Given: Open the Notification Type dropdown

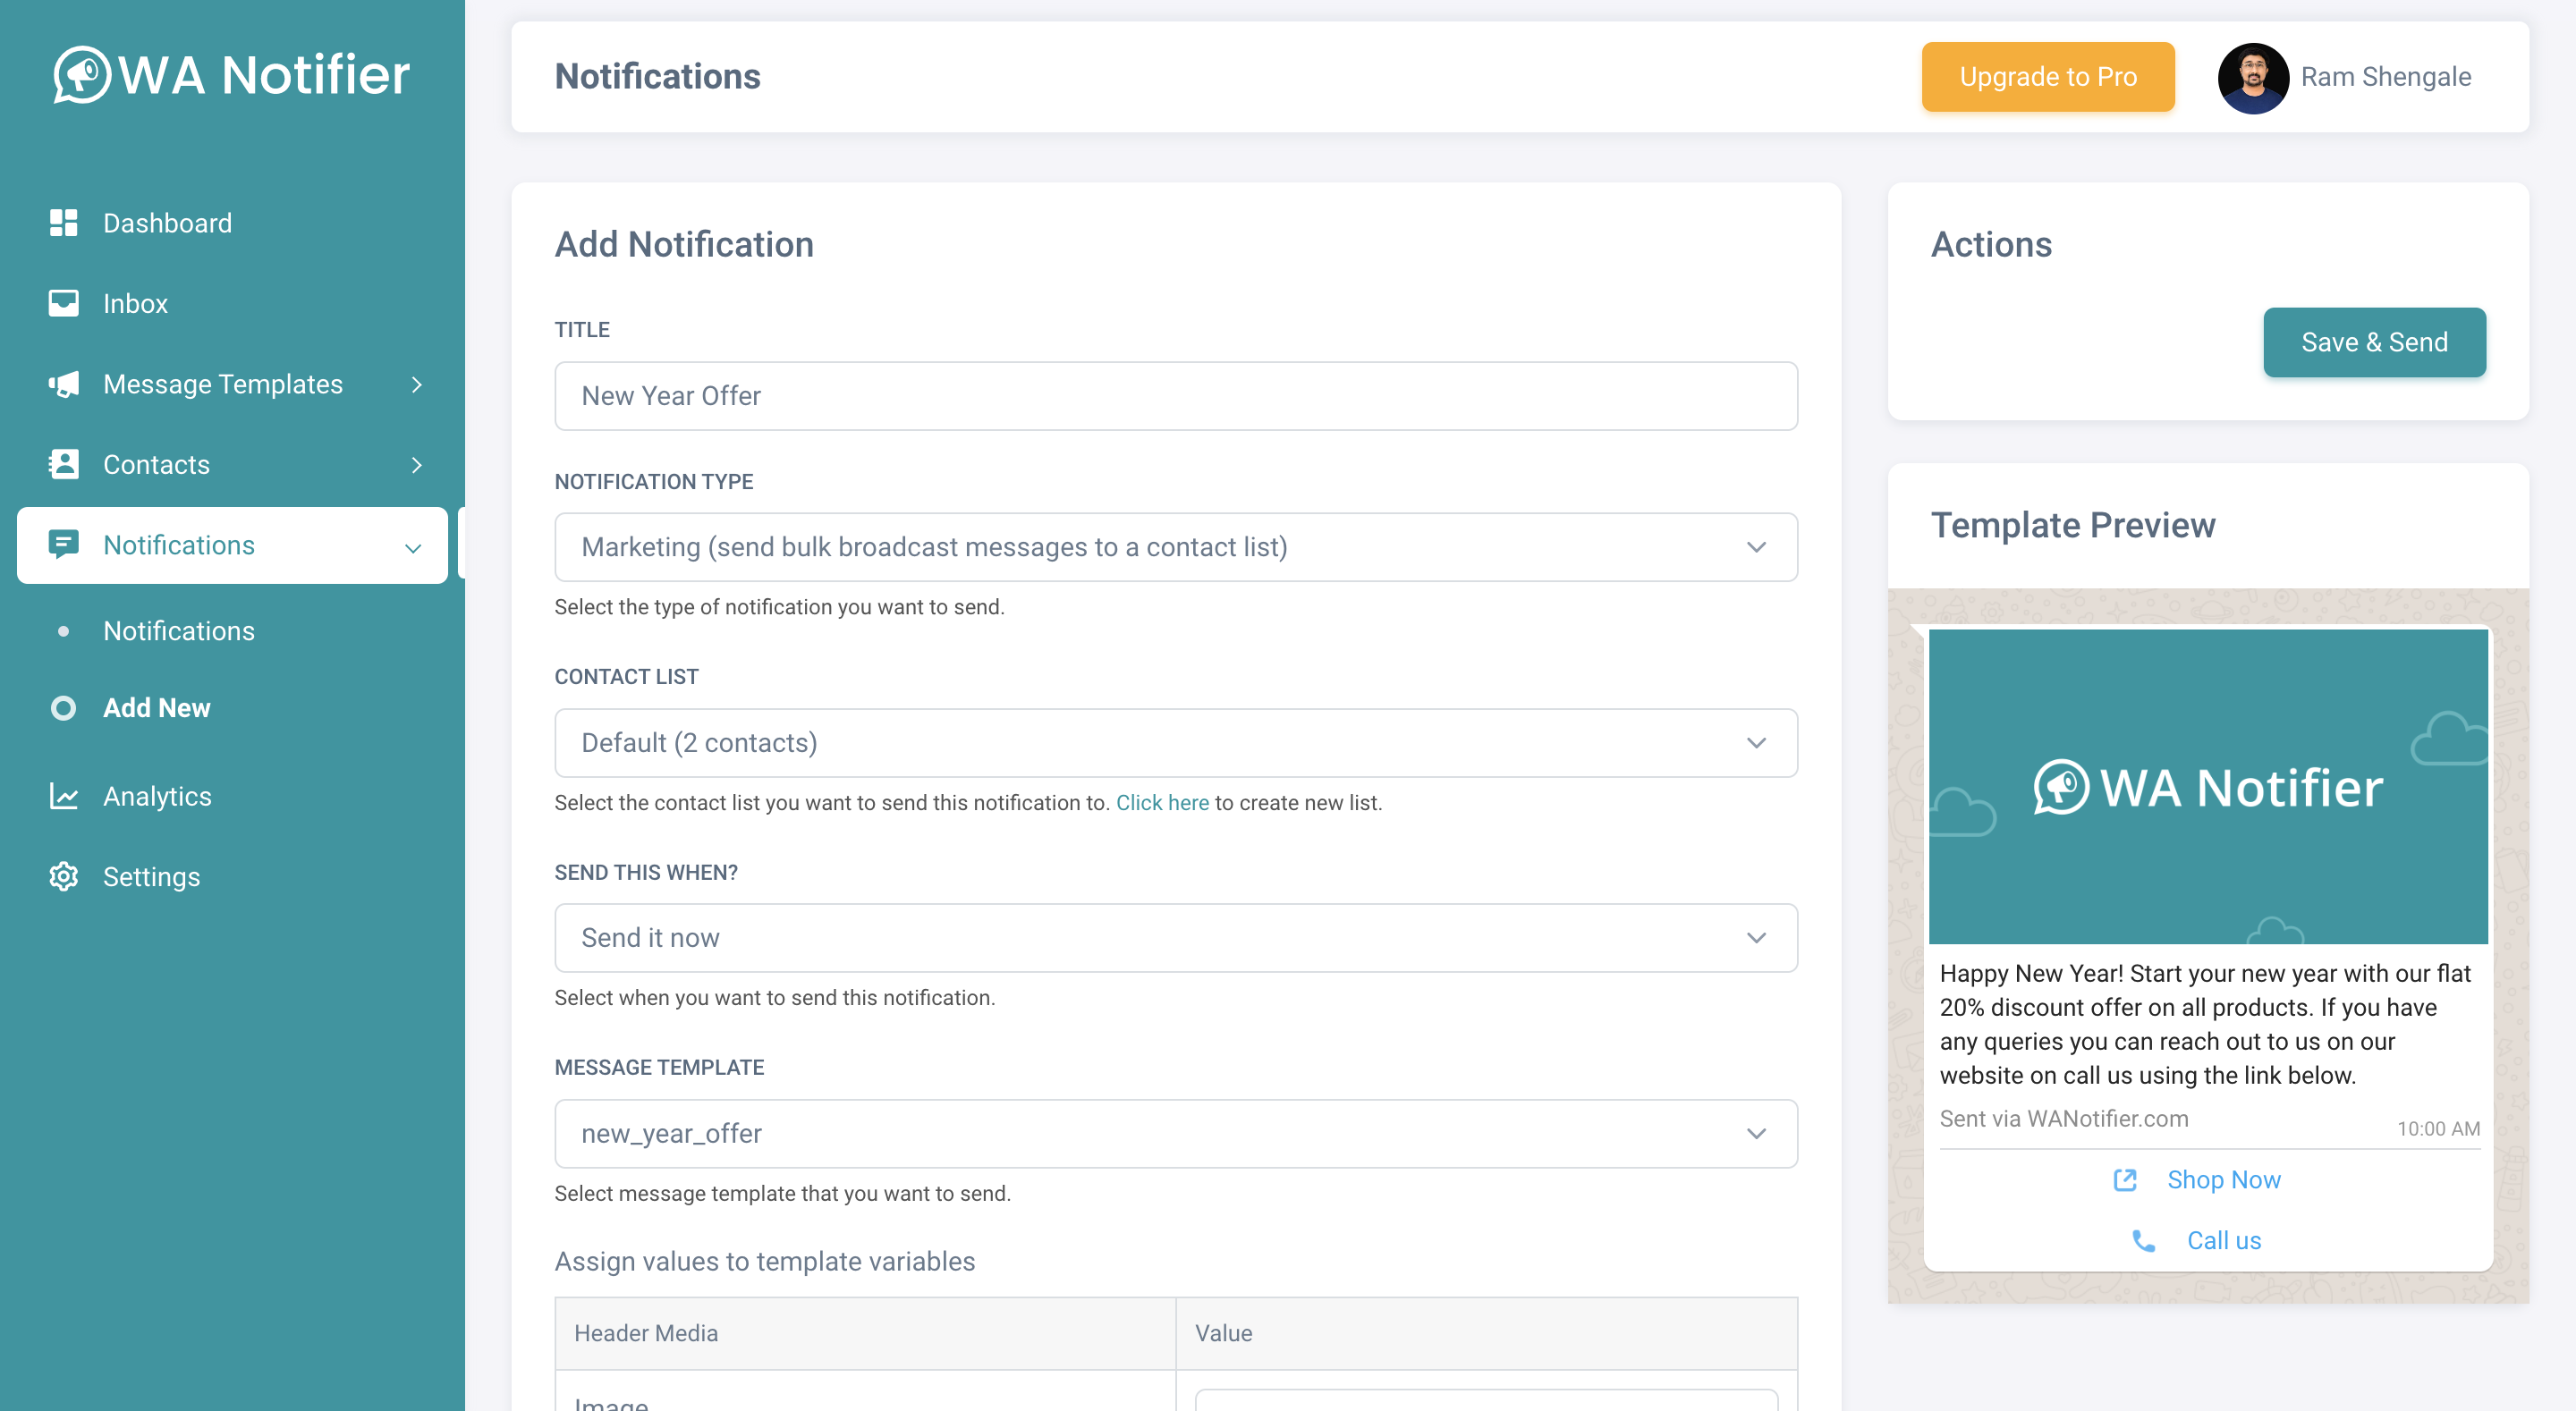Looking at the screenshot, I should [1176, 547].
